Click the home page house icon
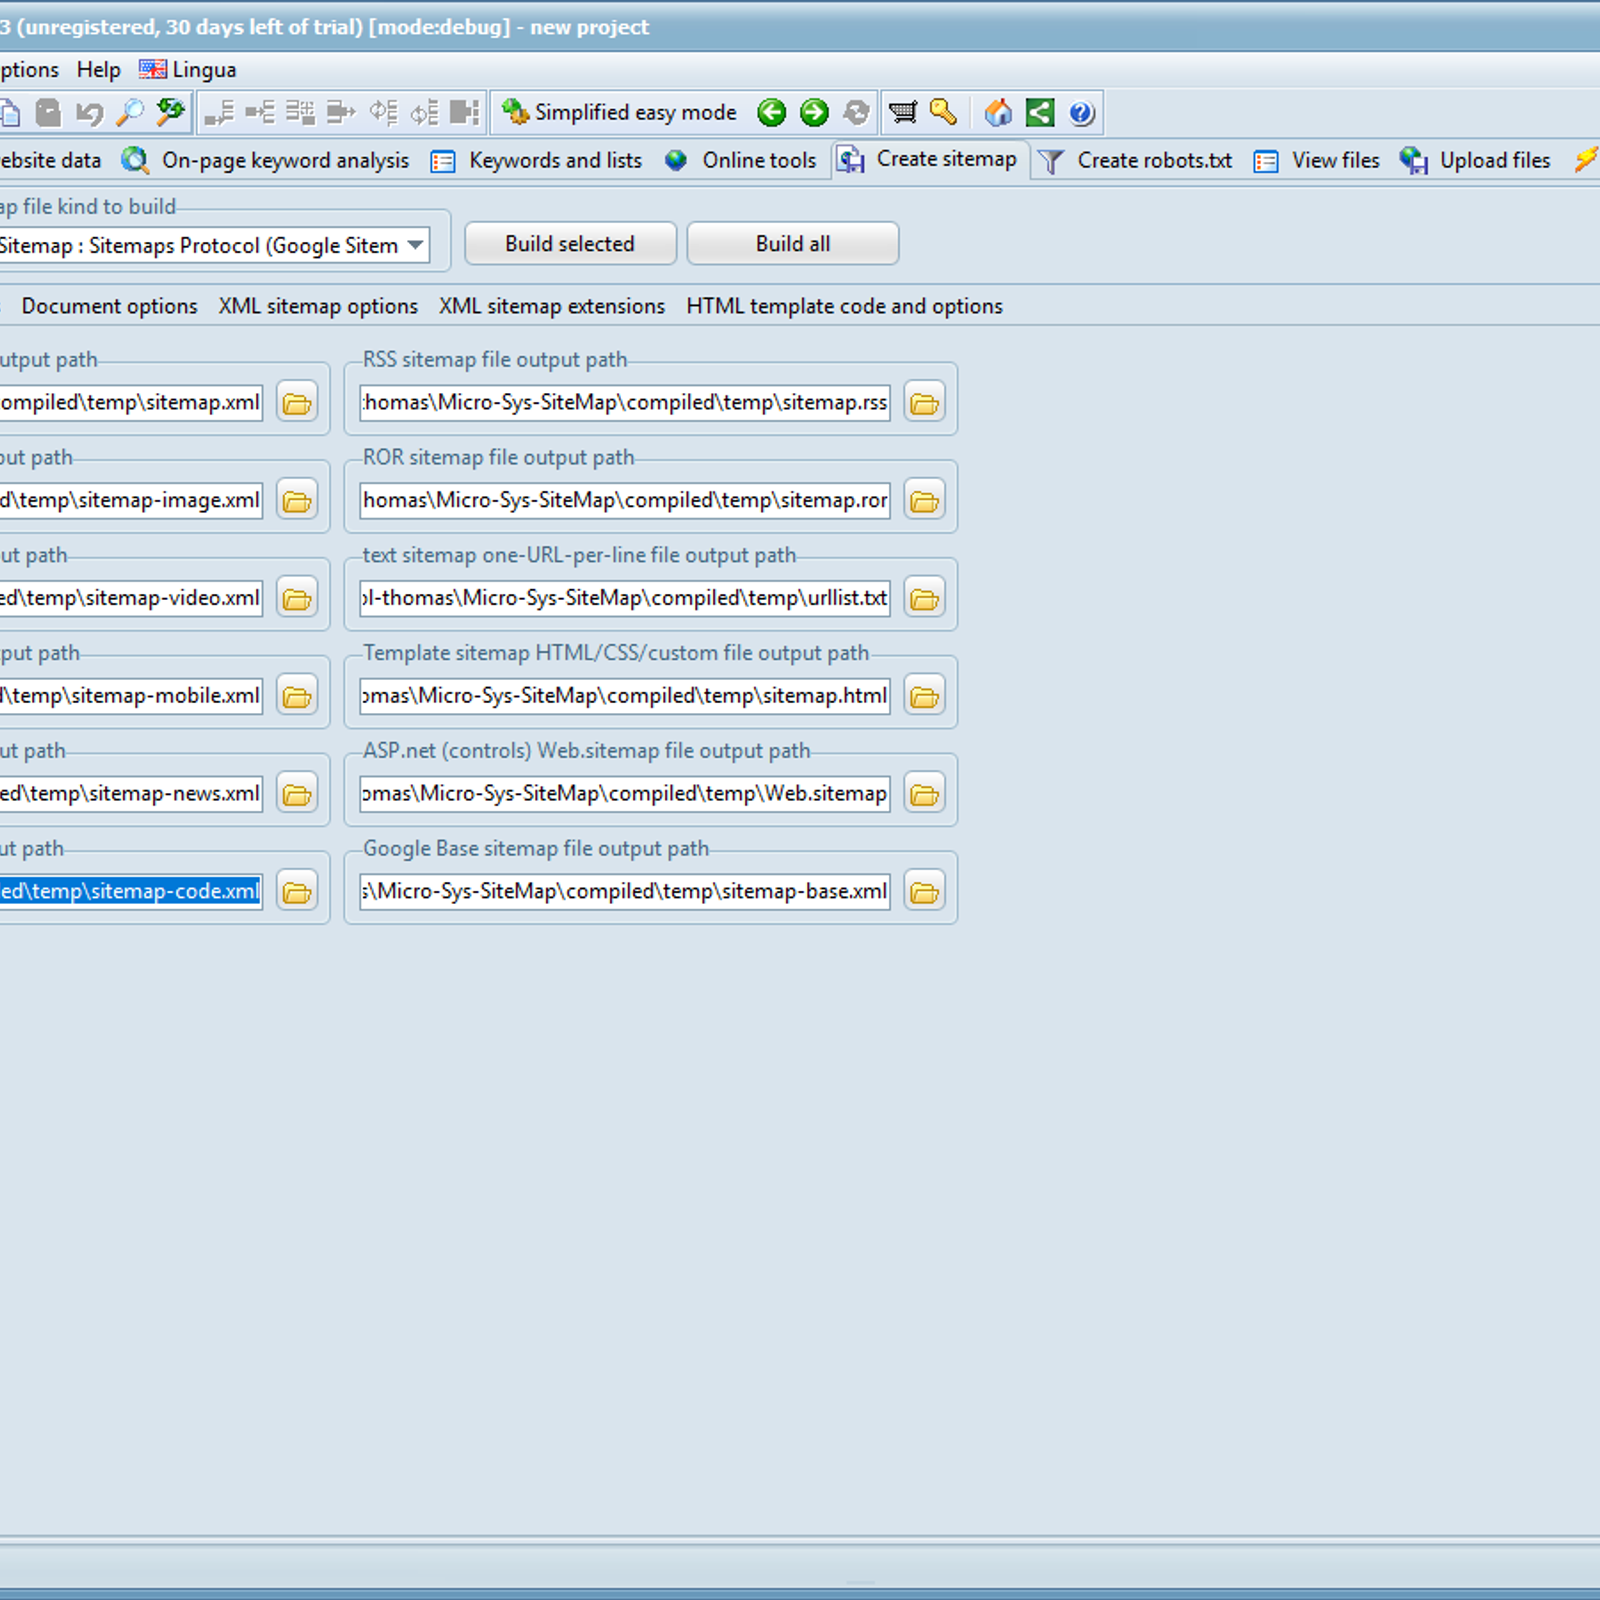 997,112
